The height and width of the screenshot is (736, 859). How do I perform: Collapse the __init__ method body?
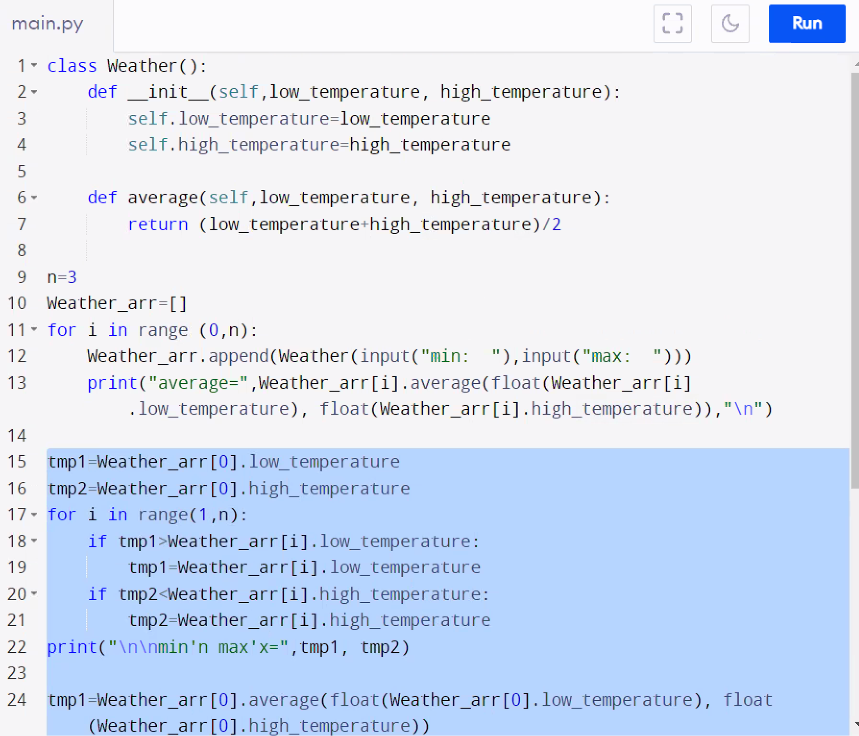[x=31, y=91]
